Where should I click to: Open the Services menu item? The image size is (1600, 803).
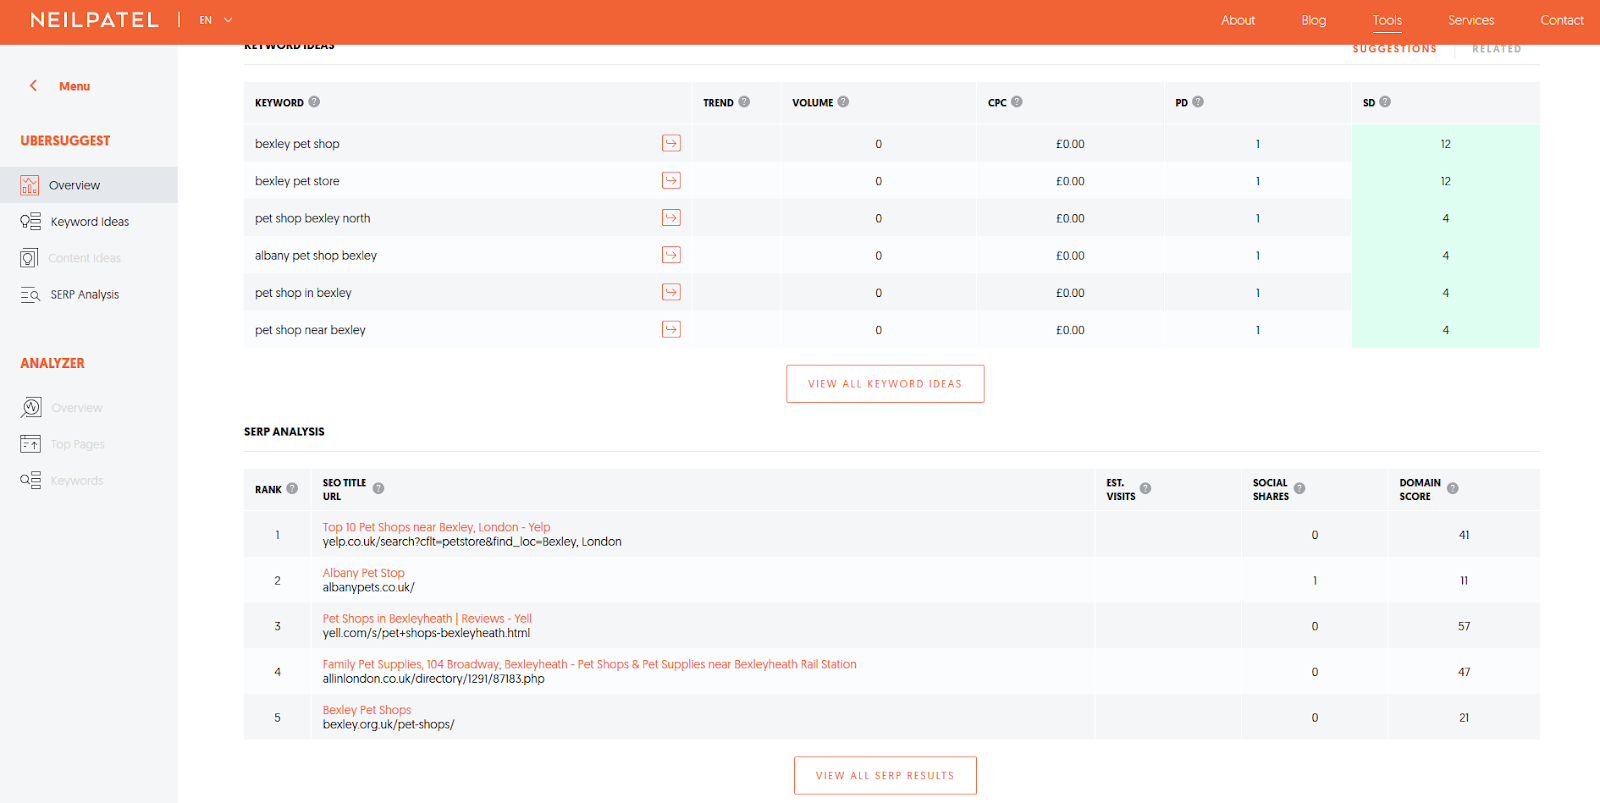point(1471,20)
